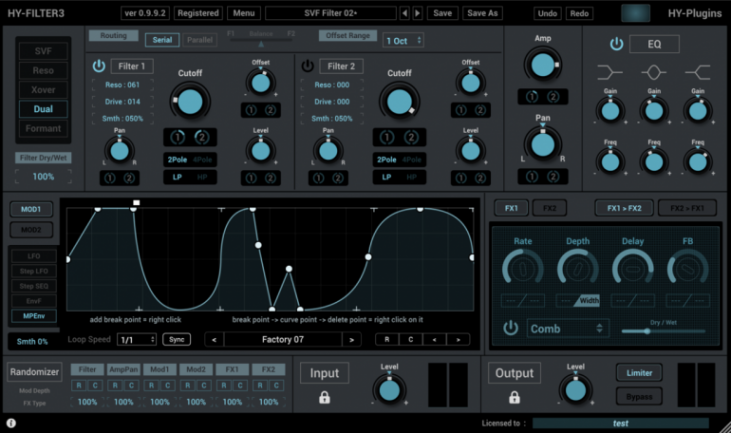Viewport: 731px width, 433px height.
Task: Adjust the F1 F2 Balance slider
Action: (261, 42)
